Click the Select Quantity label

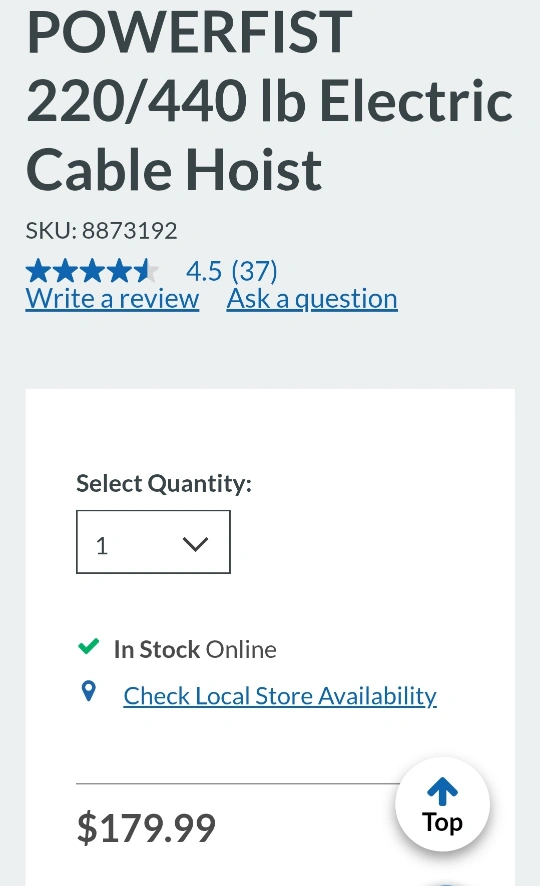point(164,484)
